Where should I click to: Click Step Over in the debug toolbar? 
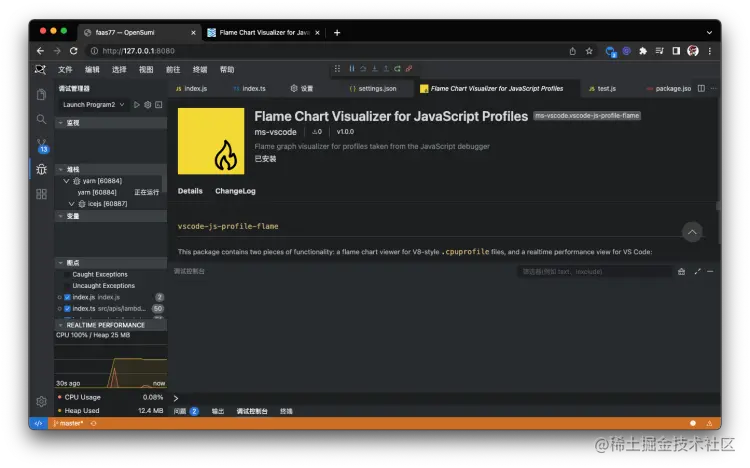pyautogui.click(x=363, y=68)
